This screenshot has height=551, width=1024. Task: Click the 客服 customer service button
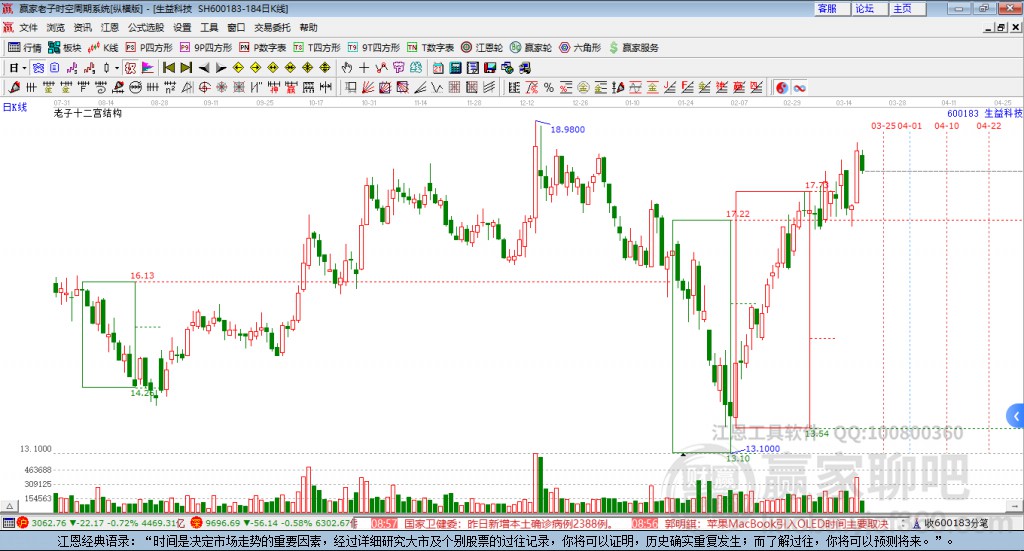pos(828,8)
